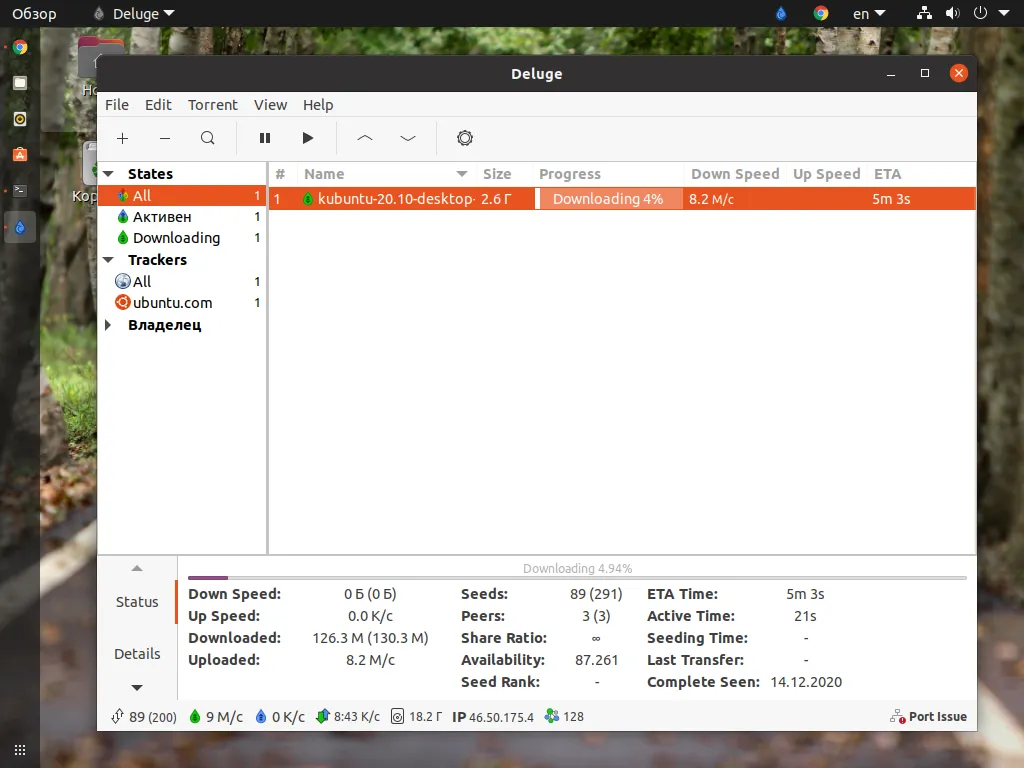Switch to the Details tab

click(x=137, y=654)
